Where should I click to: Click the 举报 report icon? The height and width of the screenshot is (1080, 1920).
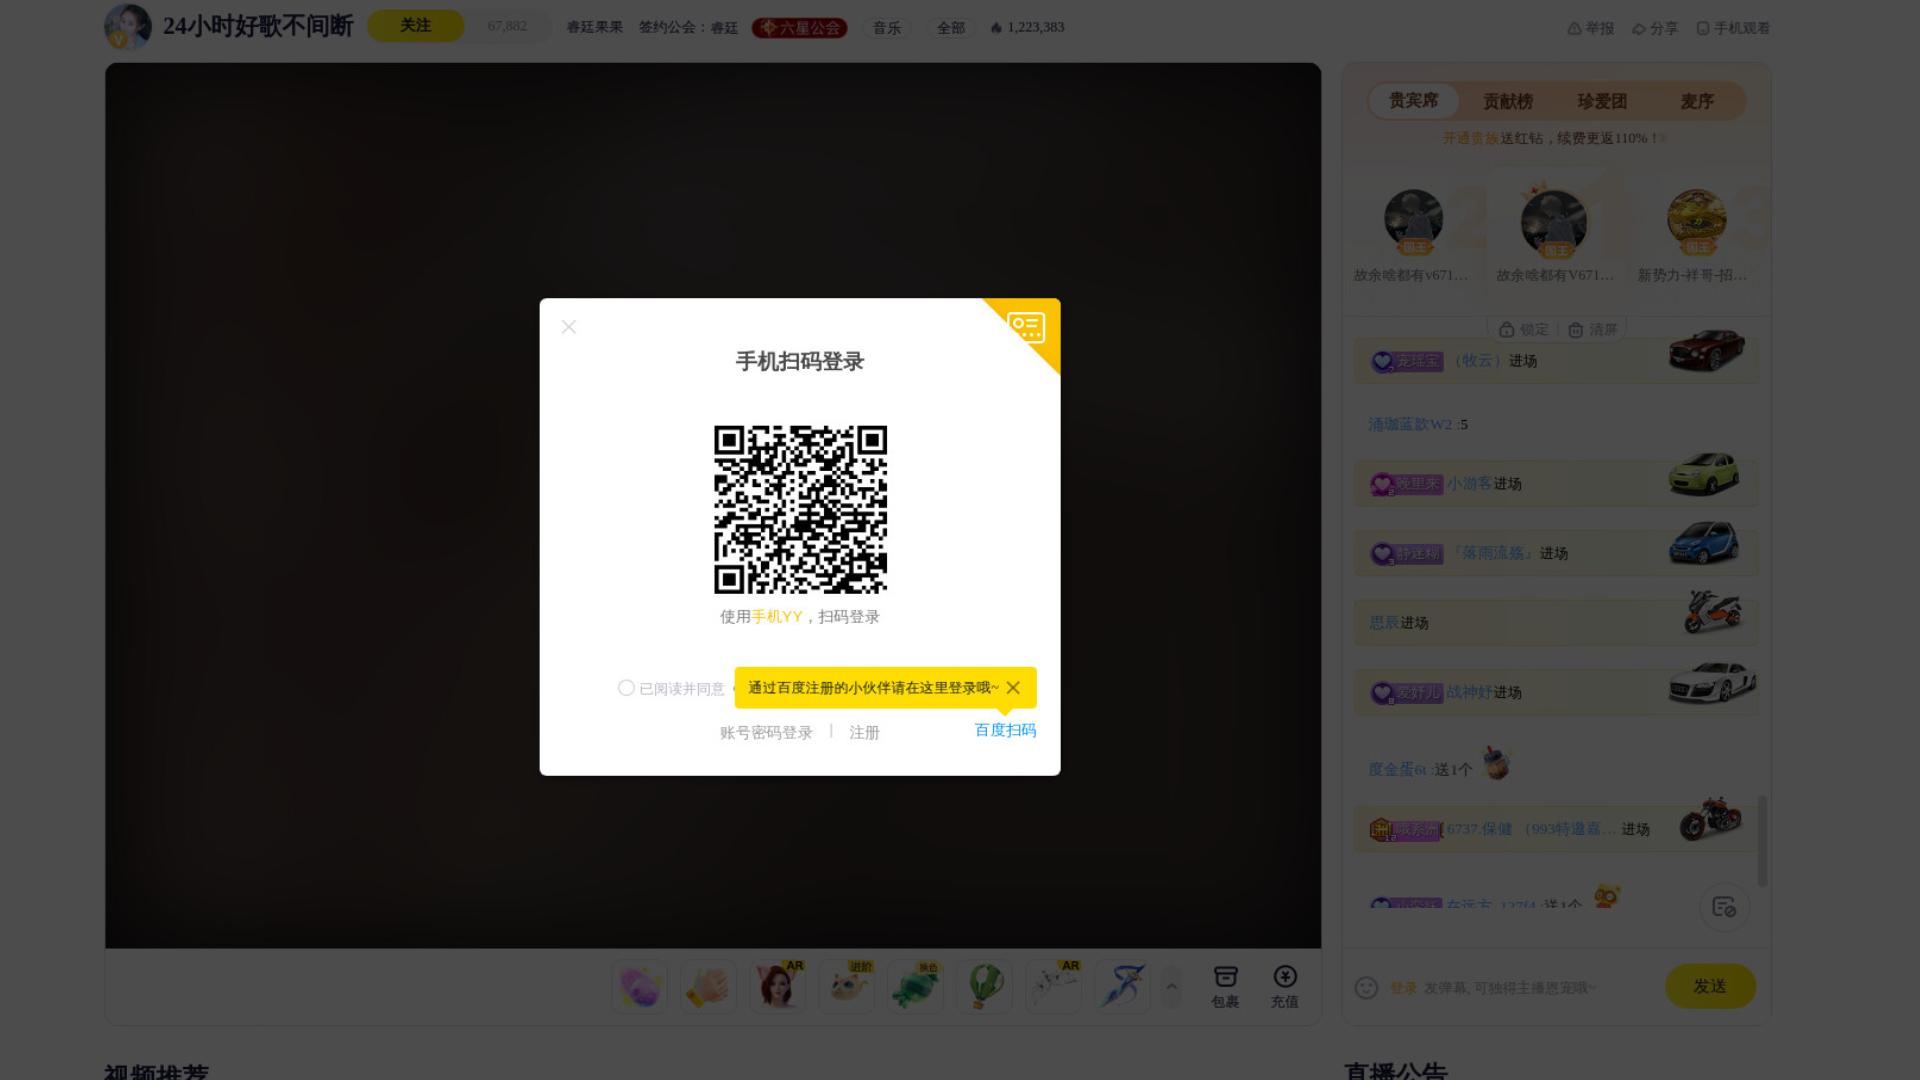[x=1590, y=28]
